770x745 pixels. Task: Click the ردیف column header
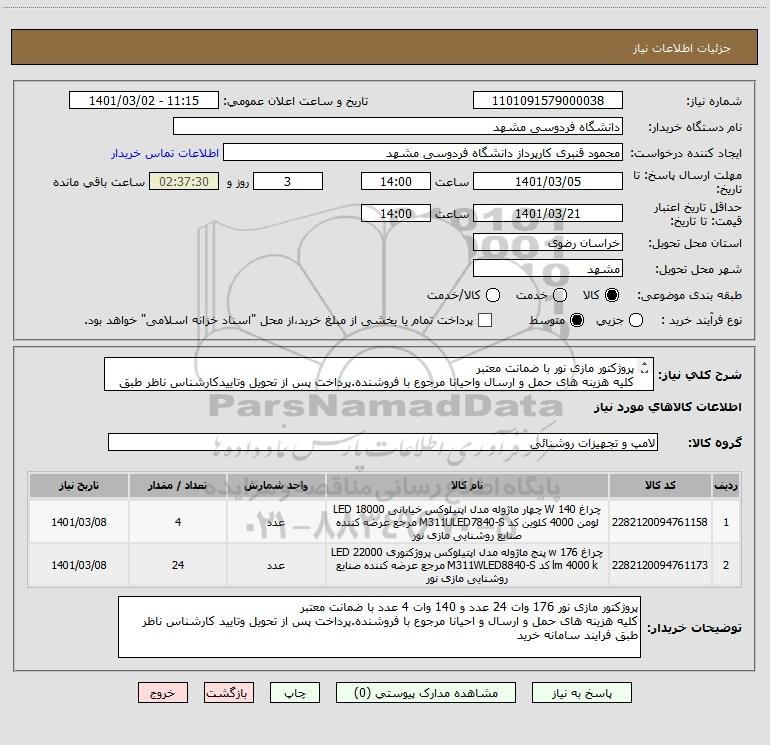726,486
